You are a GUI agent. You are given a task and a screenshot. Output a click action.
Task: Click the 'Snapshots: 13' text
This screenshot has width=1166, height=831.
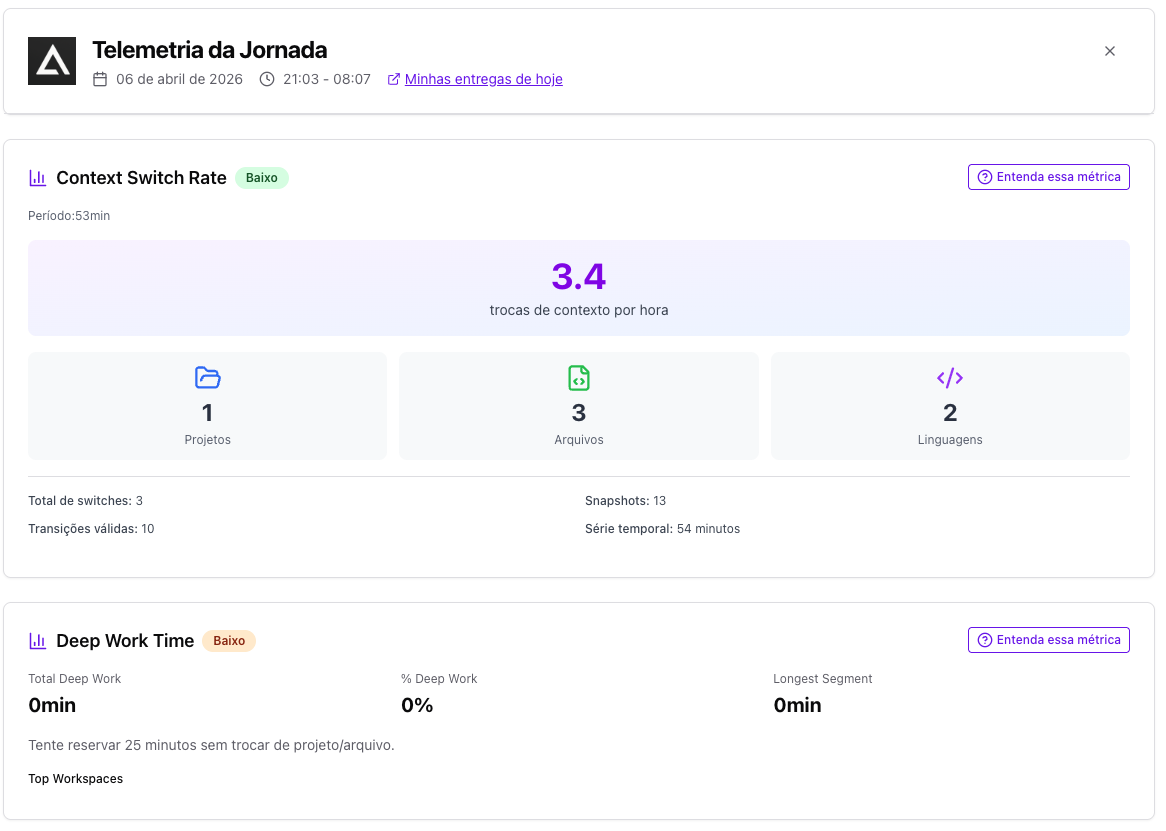pos(625,500)
